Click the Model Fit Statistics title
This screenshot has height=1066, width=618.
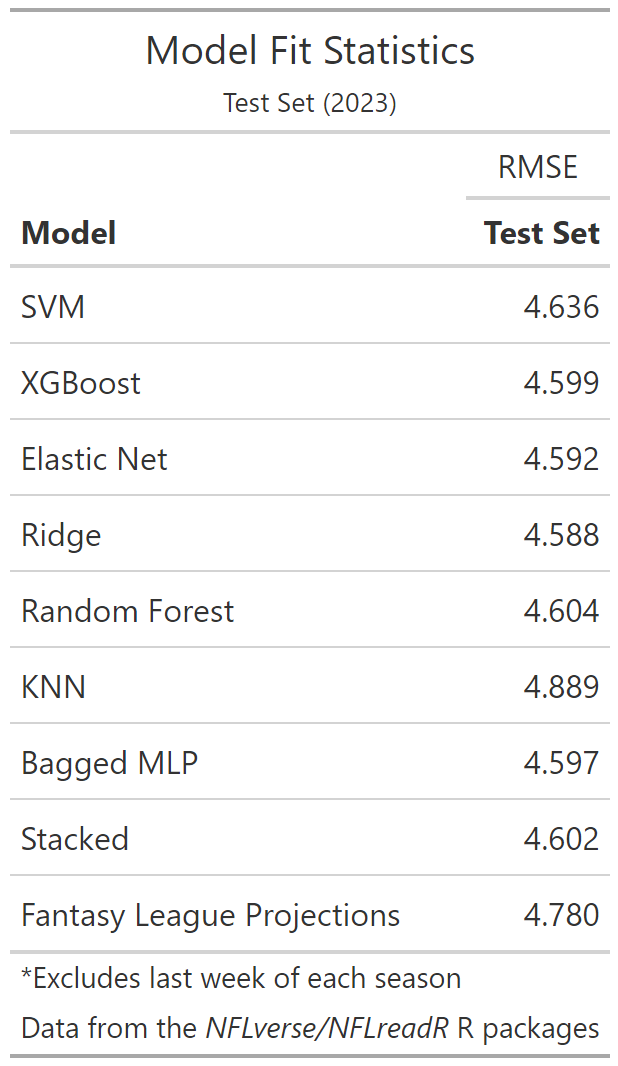click(310, 50)
